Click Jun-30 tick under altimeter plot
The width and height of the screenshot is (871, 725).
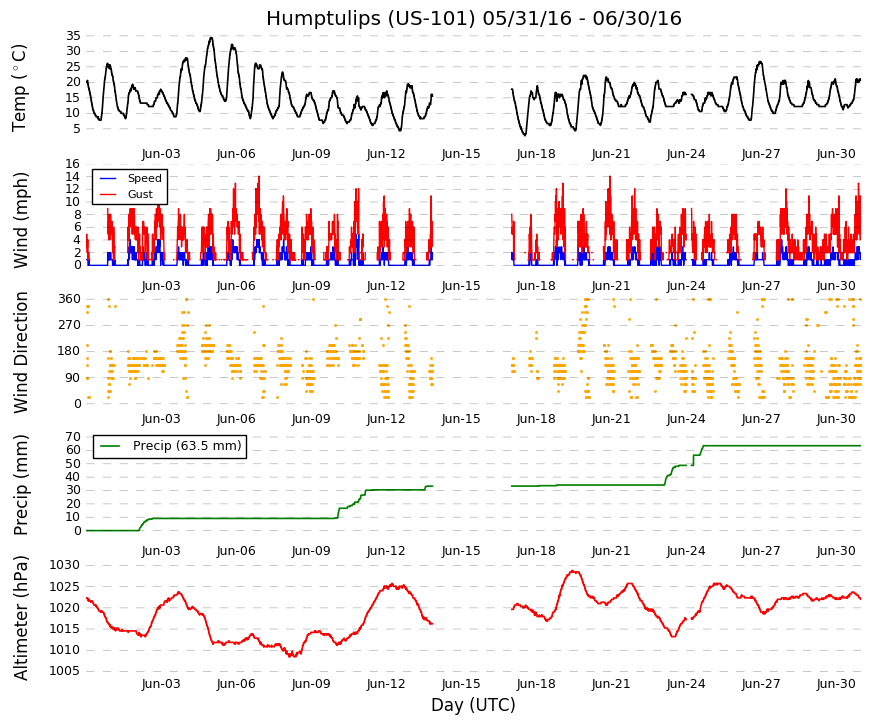[x=836, y=684]
